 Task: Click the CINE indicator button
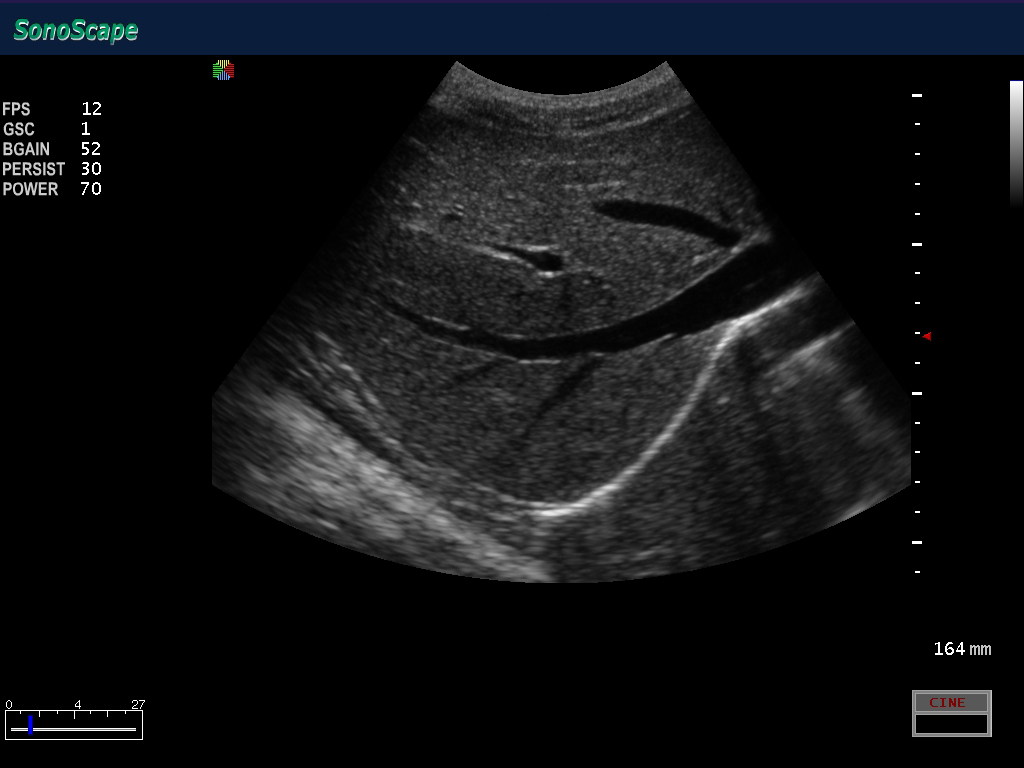coord(951,702)
